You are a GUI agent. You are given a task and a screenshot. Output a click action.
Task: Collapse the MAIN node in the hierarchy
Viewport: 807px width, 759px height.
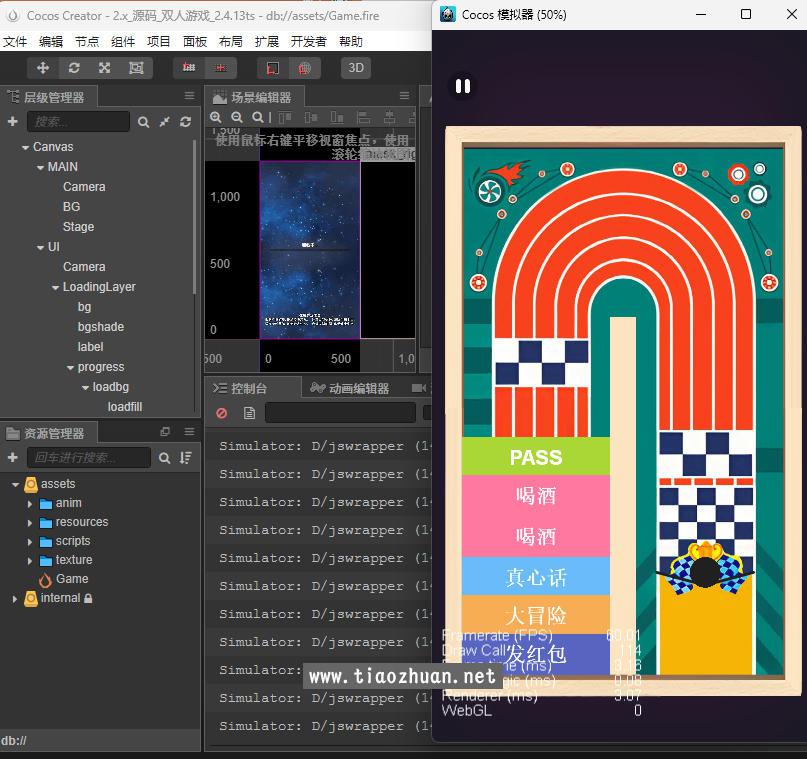[40, 167]
